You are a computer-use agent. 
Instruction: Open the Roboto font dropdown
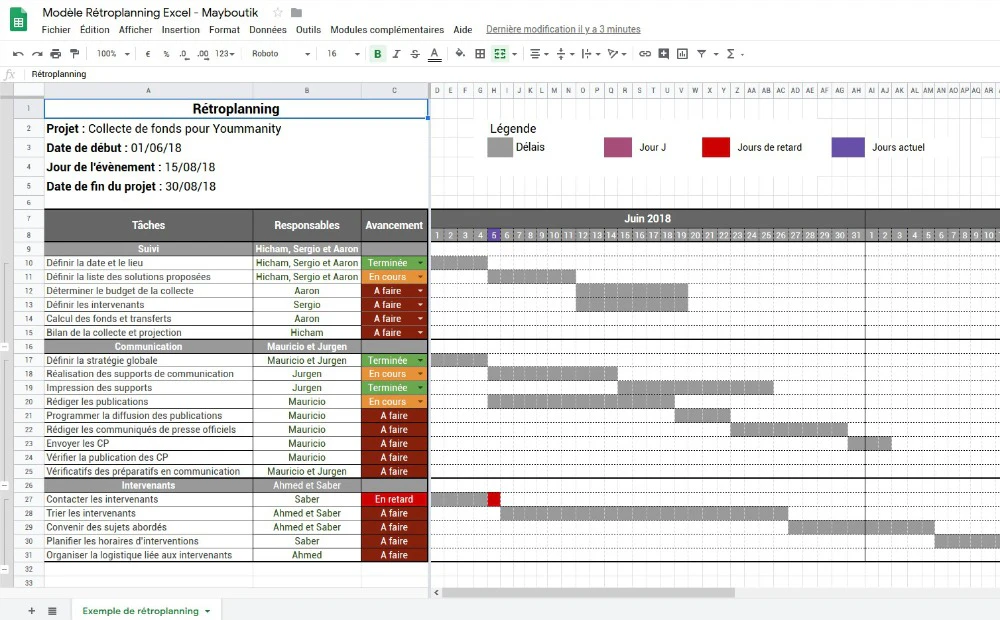click(x=281, y=54)
